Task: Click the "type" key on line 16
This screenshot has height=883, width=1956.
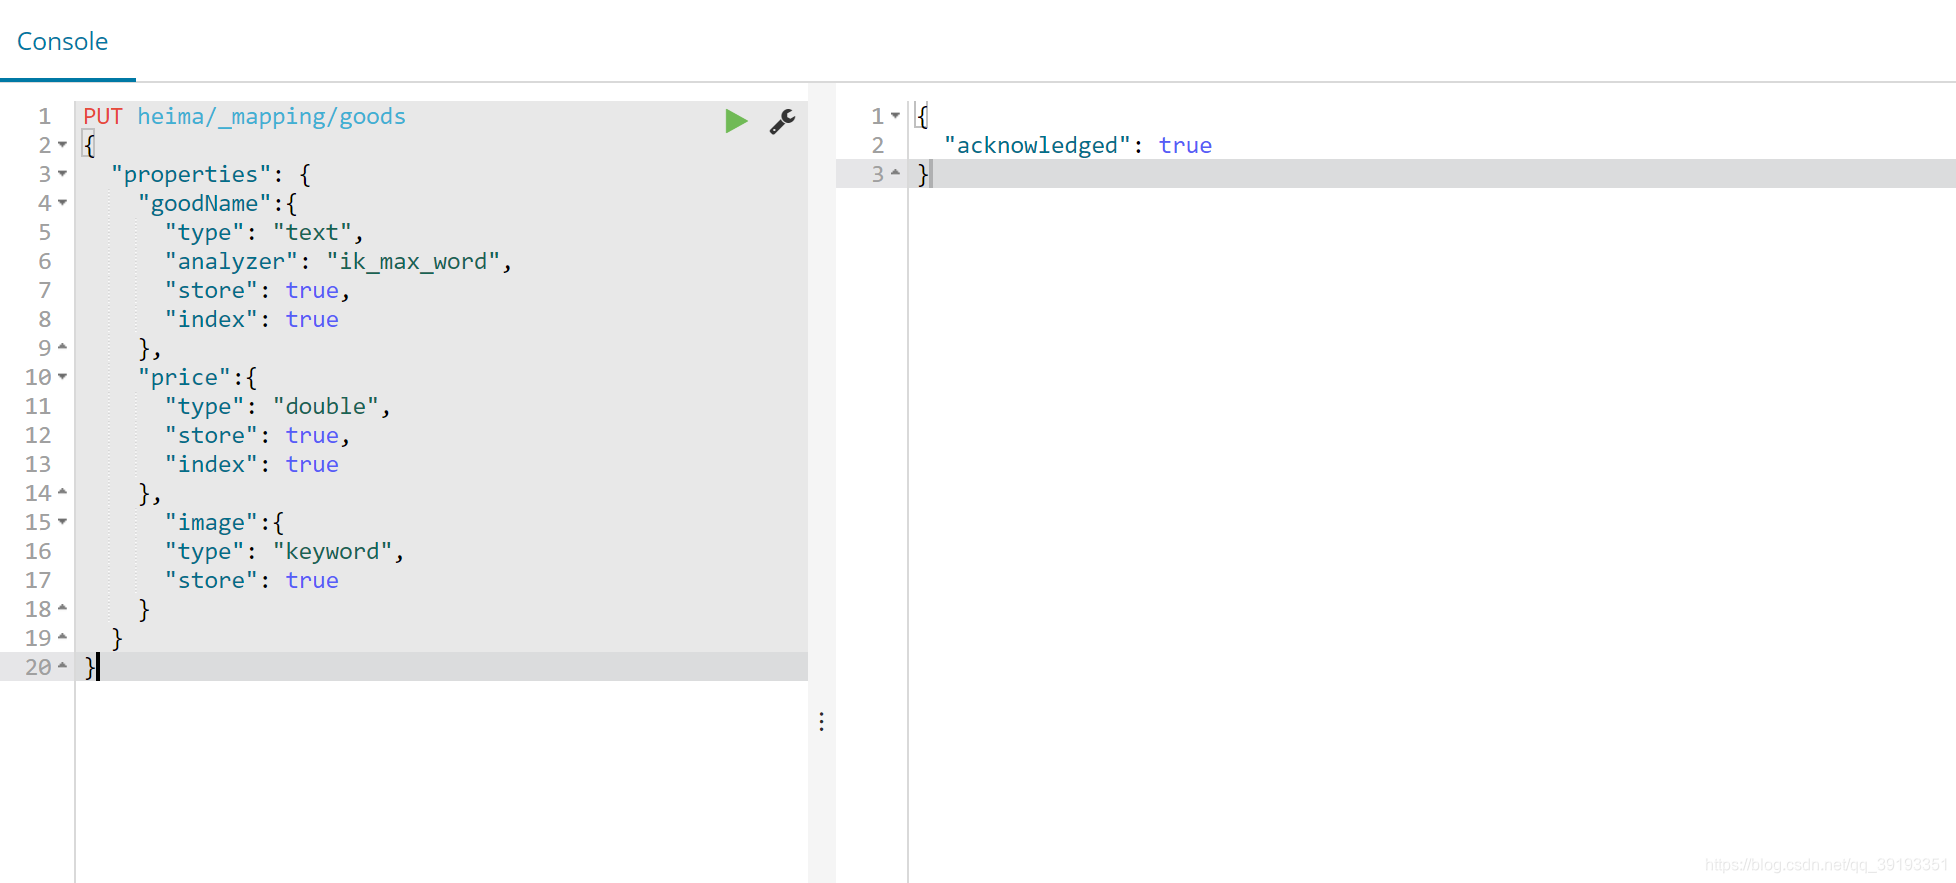Action: coord(205,551)
